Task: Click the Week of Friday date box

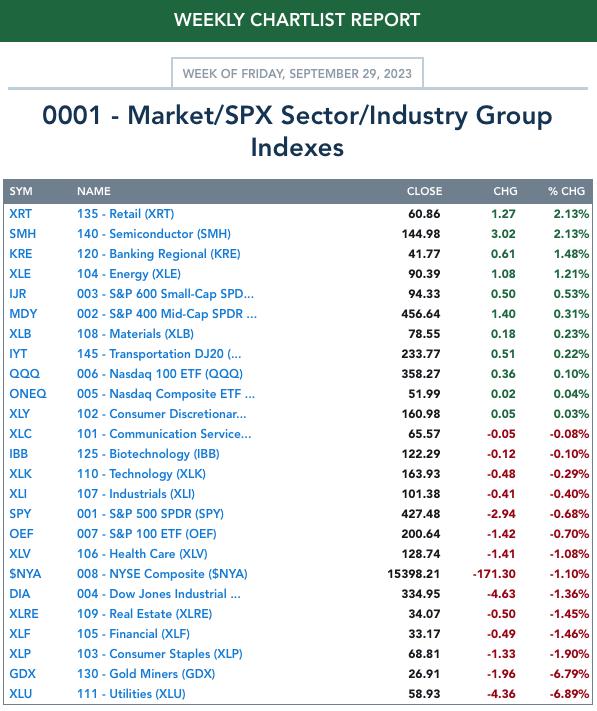Action: click(297, 73)
